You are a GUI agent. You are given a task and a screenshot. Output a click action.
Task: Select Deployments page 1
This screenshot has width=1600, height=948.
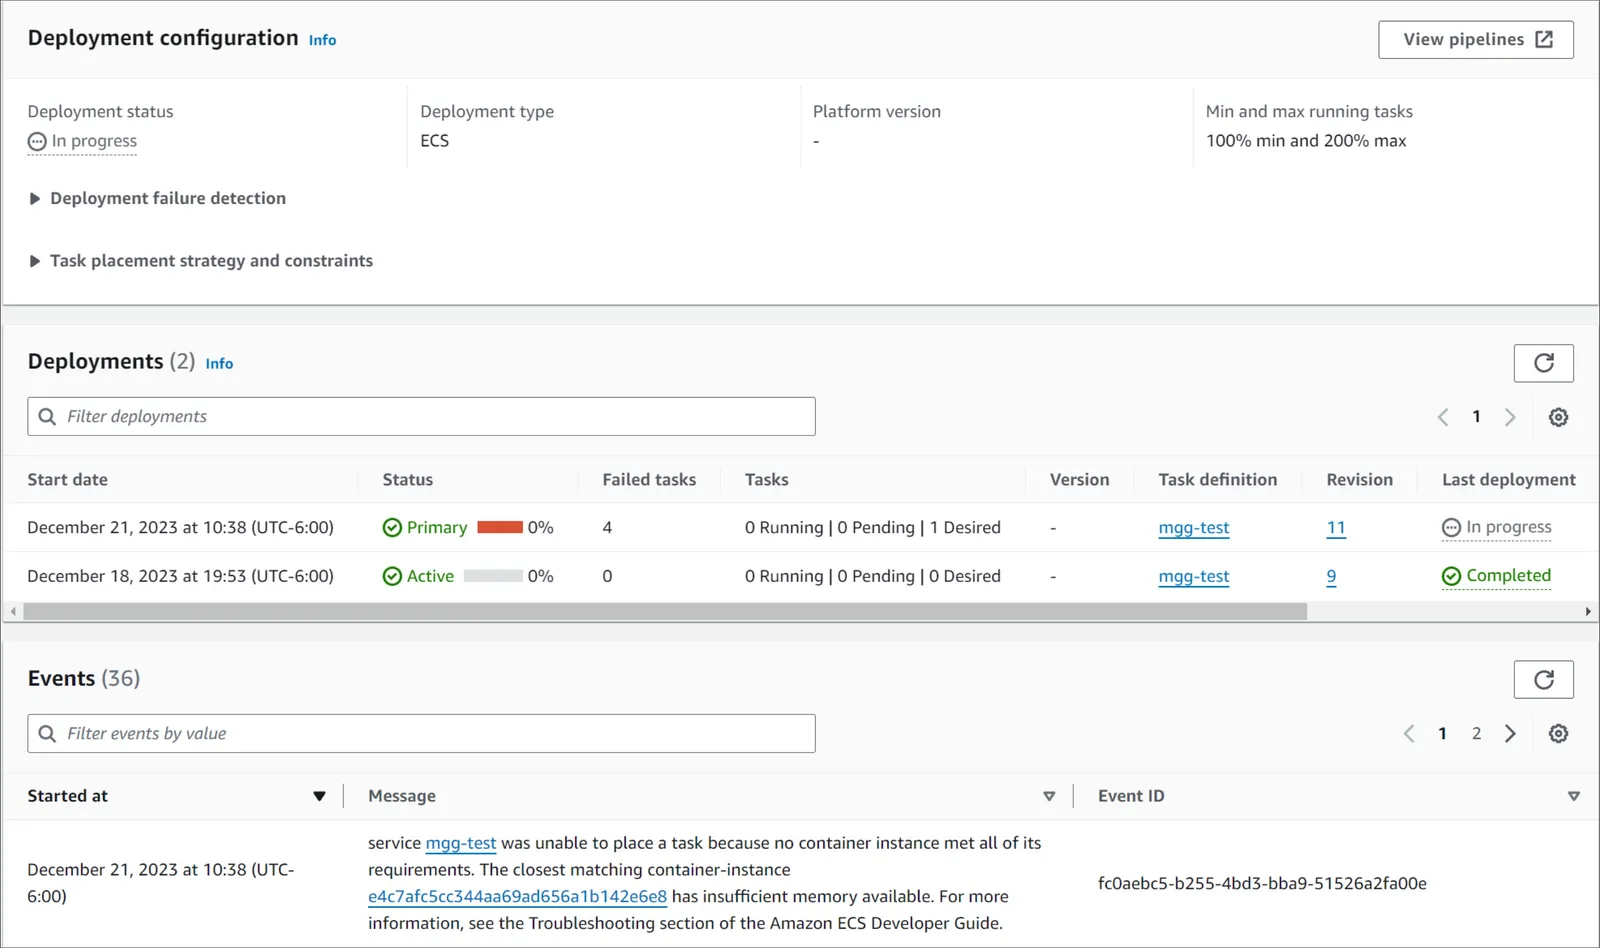[x=1476, y=417]
